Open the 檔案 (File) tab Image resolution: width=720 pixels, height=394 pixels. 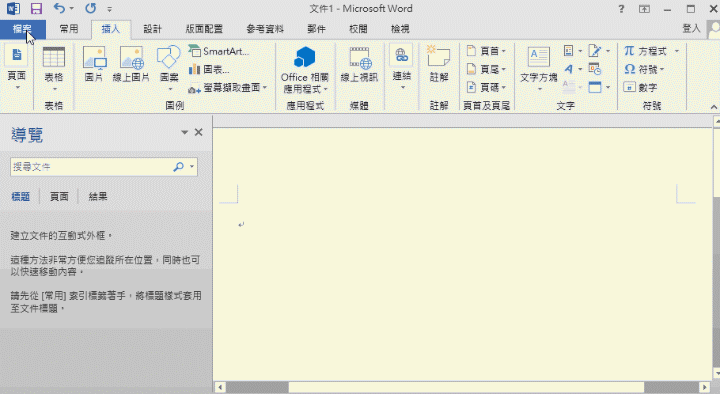[x=22, y=29]
